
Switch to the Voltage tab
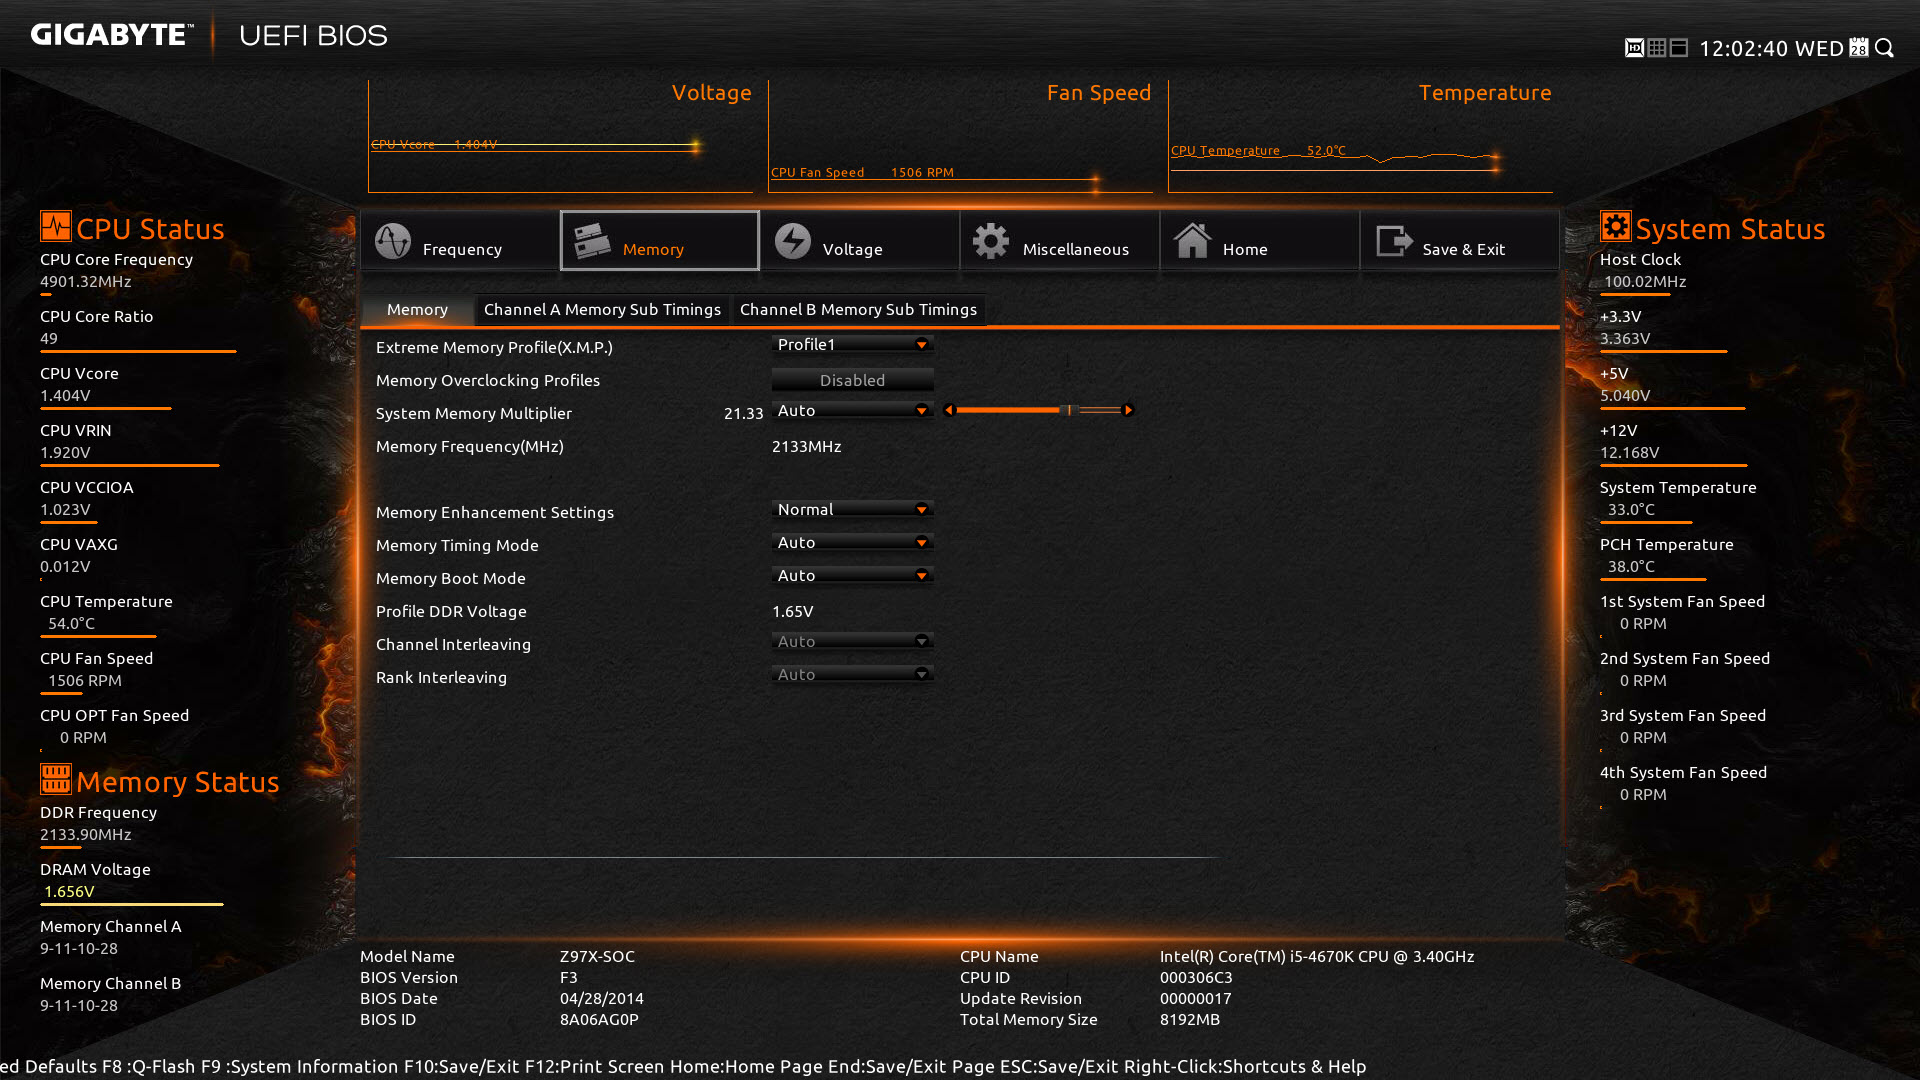860,241
